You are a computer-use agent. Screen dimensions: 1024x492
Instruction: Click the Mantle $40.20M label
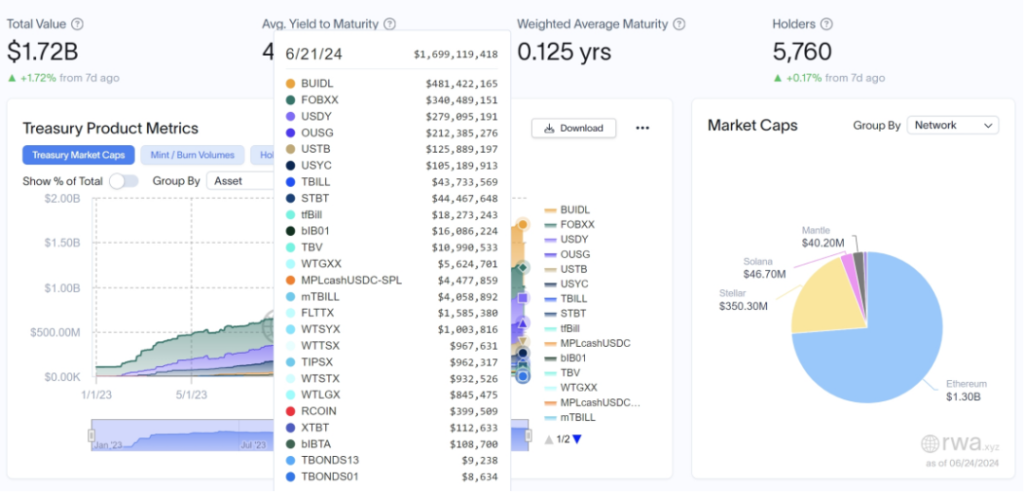823,237
